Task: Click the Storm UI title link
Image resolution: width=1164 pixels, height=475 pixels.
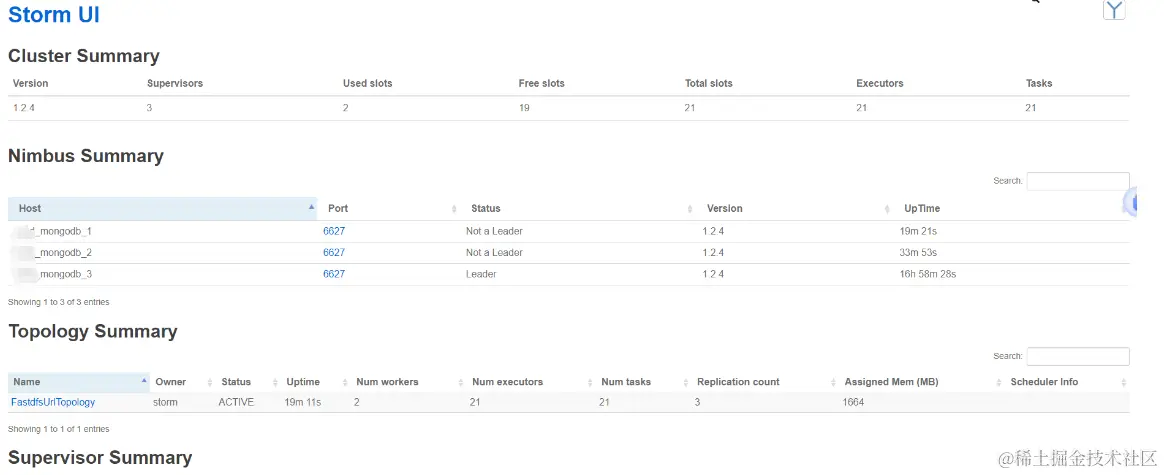Action: click(54, 15)
